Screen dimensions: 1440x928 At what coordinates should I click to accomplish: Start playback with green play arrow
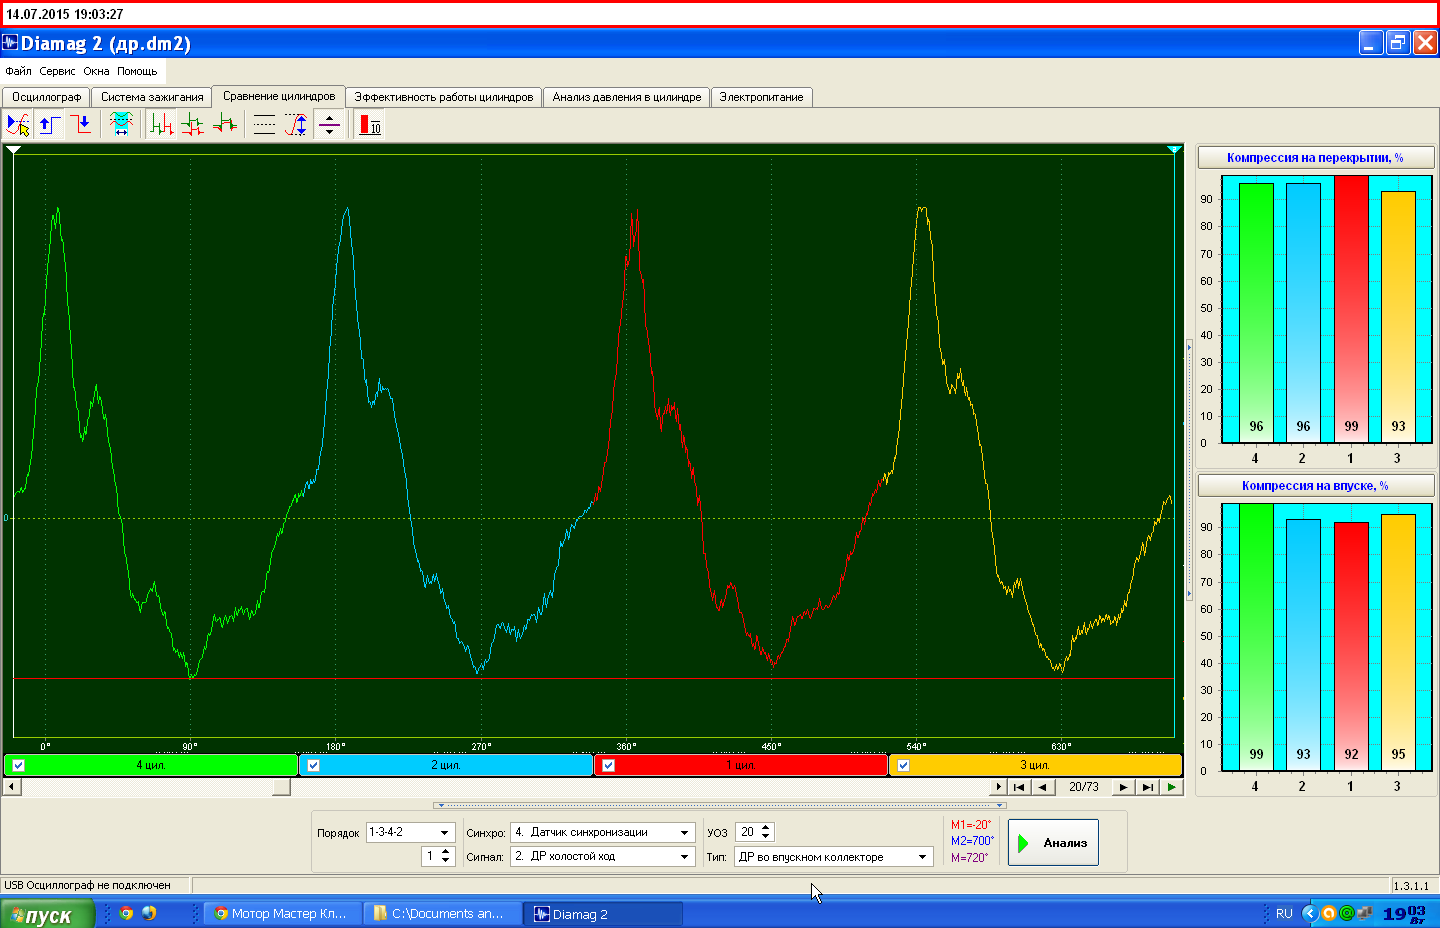[x=1171, y=787]
